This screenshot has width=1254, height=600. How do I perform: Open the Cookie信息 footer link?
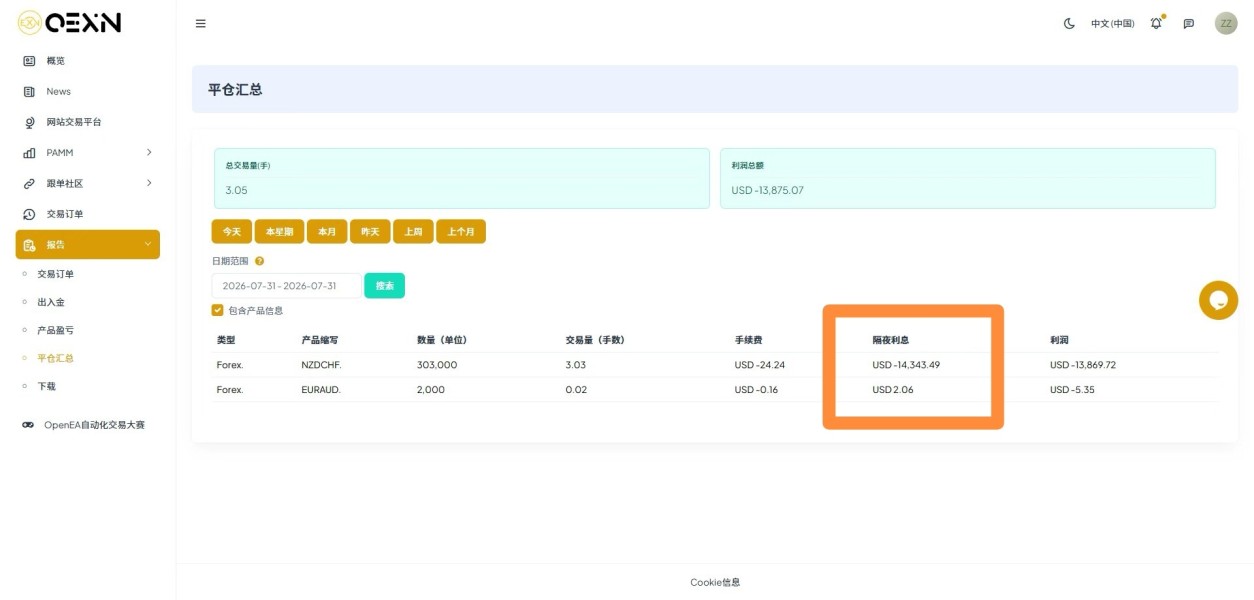pyautogui.click(x=715, y=582)
